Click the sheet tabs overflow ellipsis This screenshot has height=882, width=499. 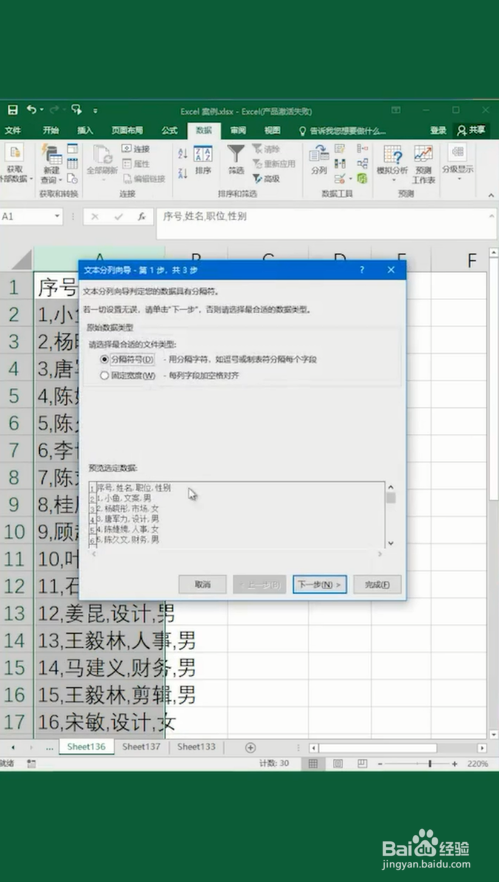coord(50,748)
